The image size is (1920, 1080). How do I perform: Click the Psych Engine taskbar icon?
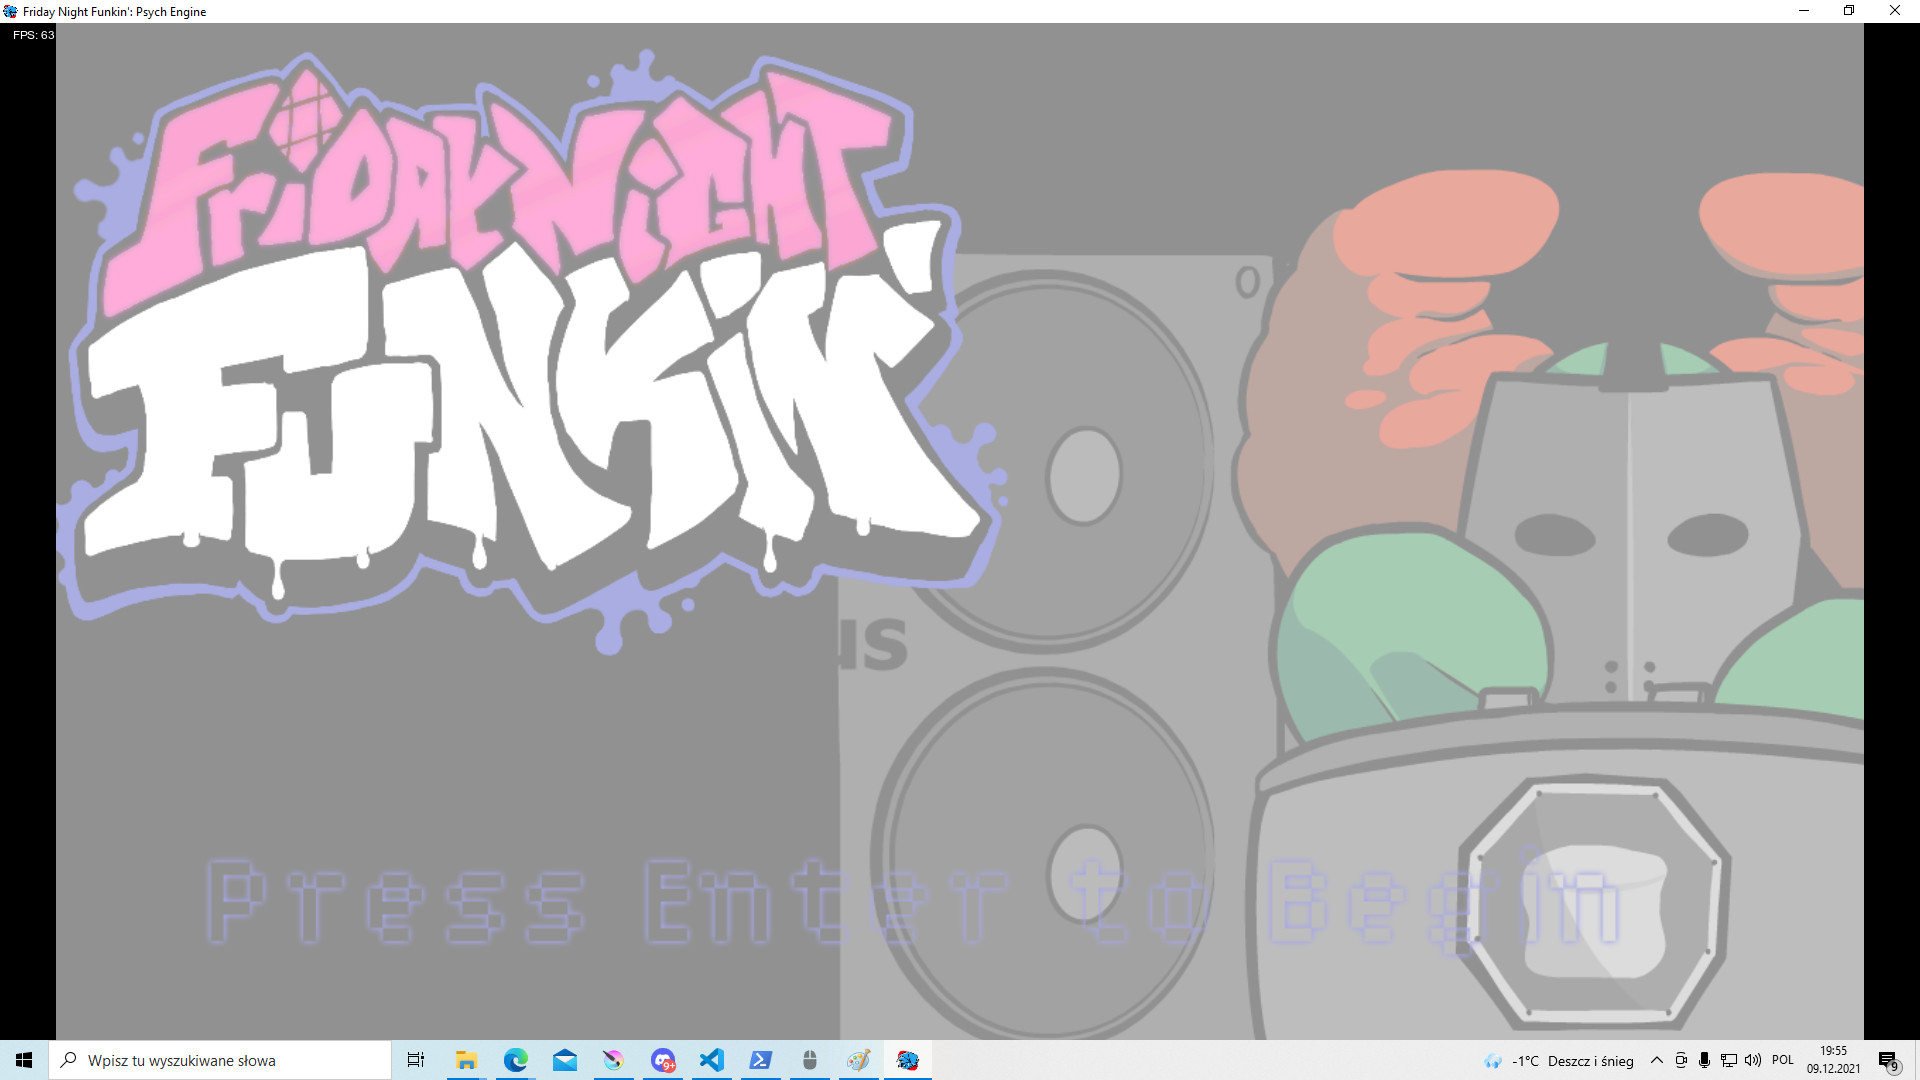[907, 1060]
